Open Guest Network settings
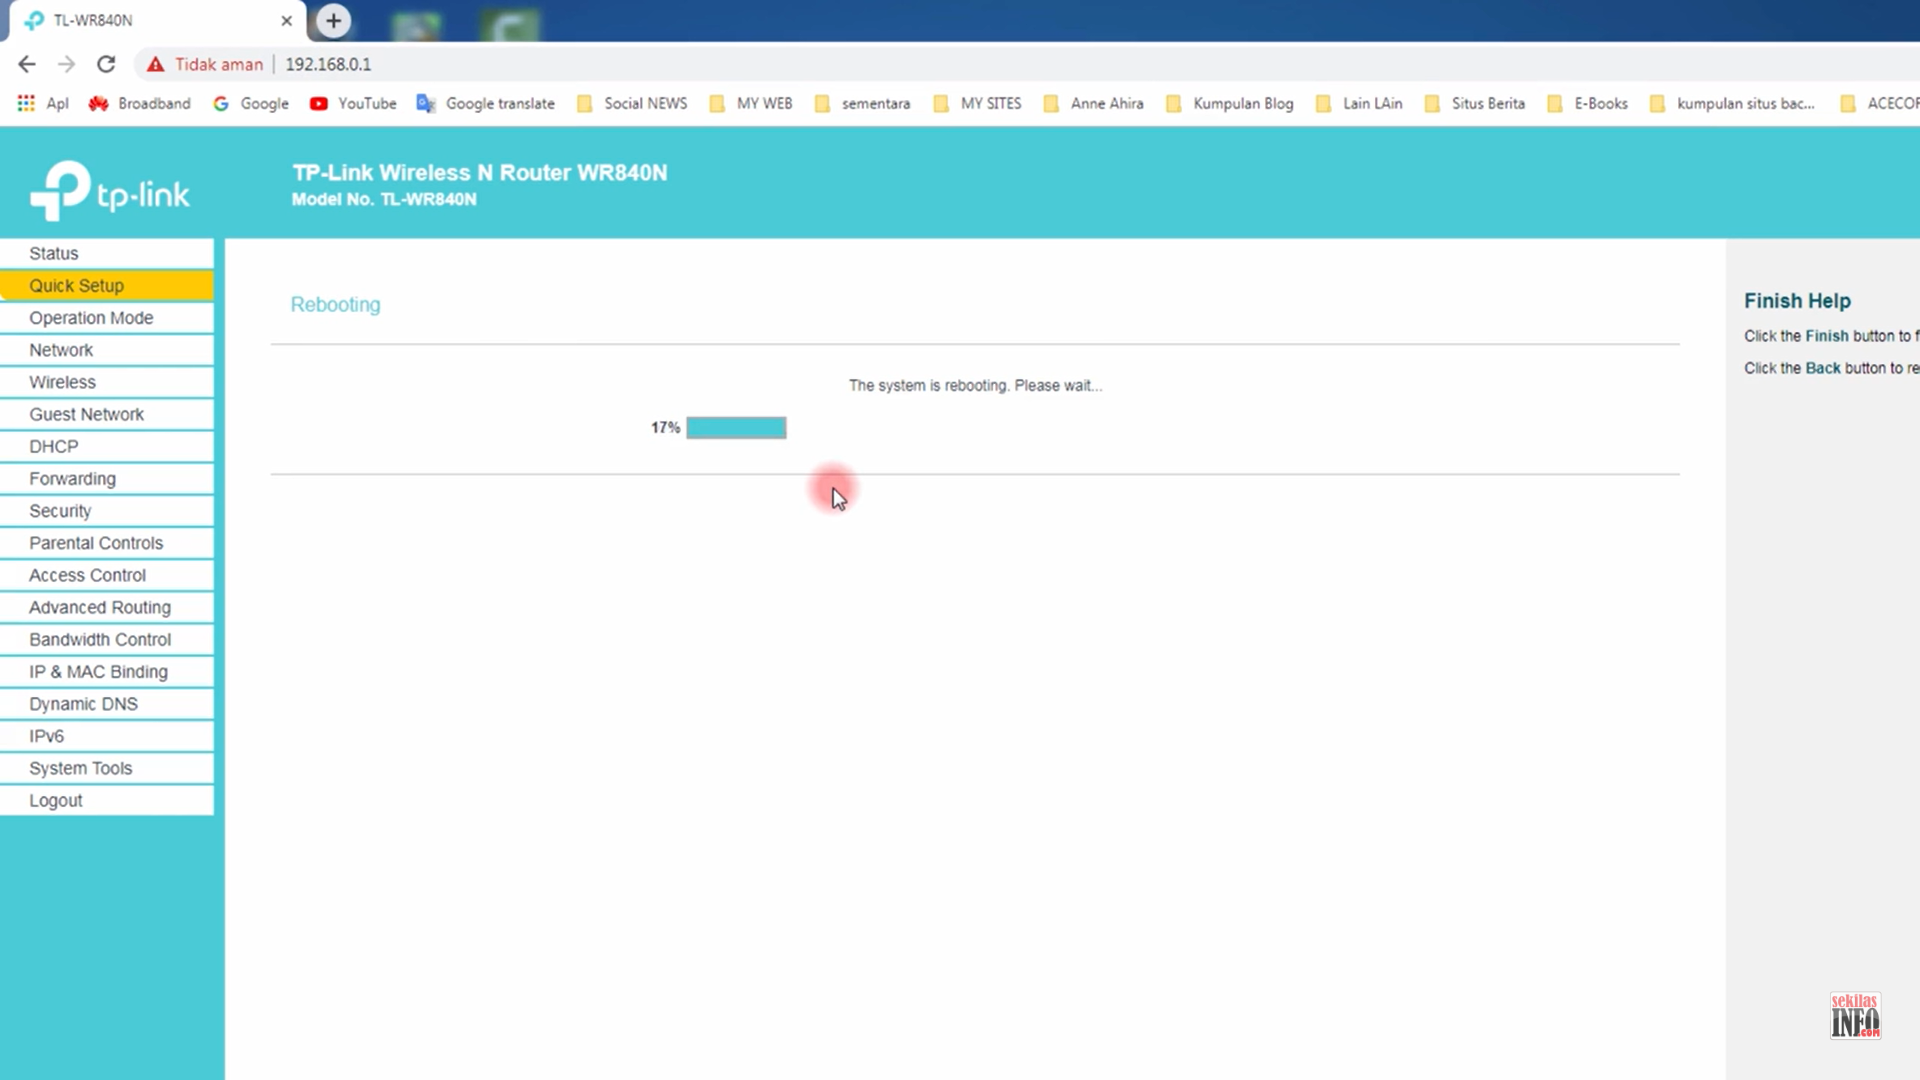 coord(107,414)
